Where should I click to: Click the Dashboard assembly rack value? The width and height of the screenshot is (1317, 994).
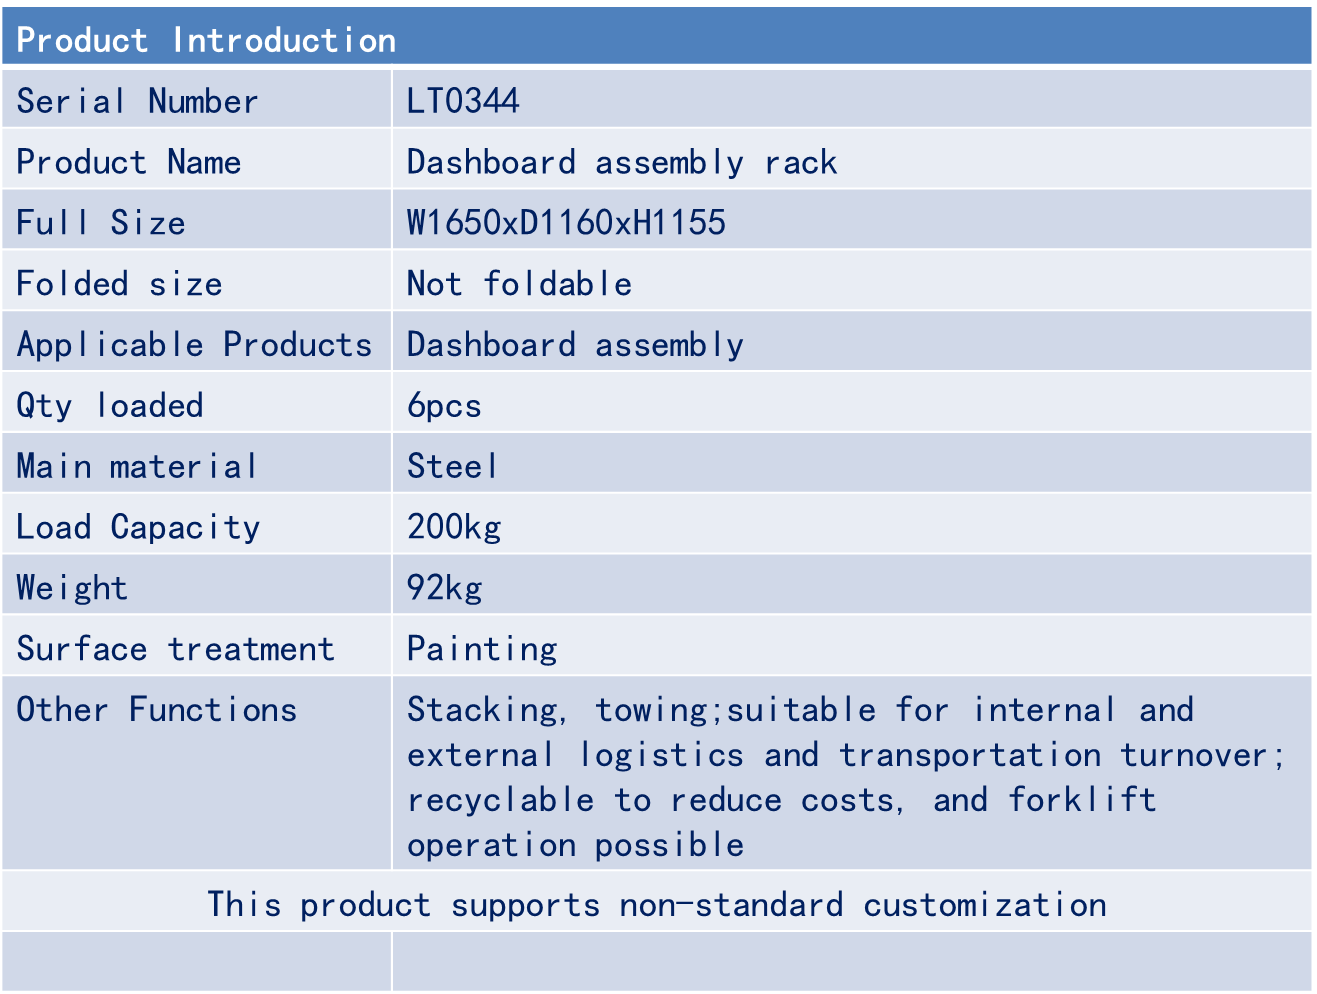(x=621, y=162)
